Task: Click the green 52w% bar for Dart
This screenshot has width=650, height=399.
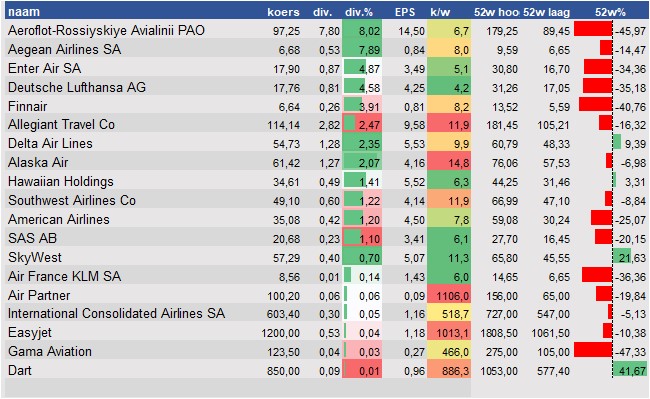Action: click(x=630, y=369)
